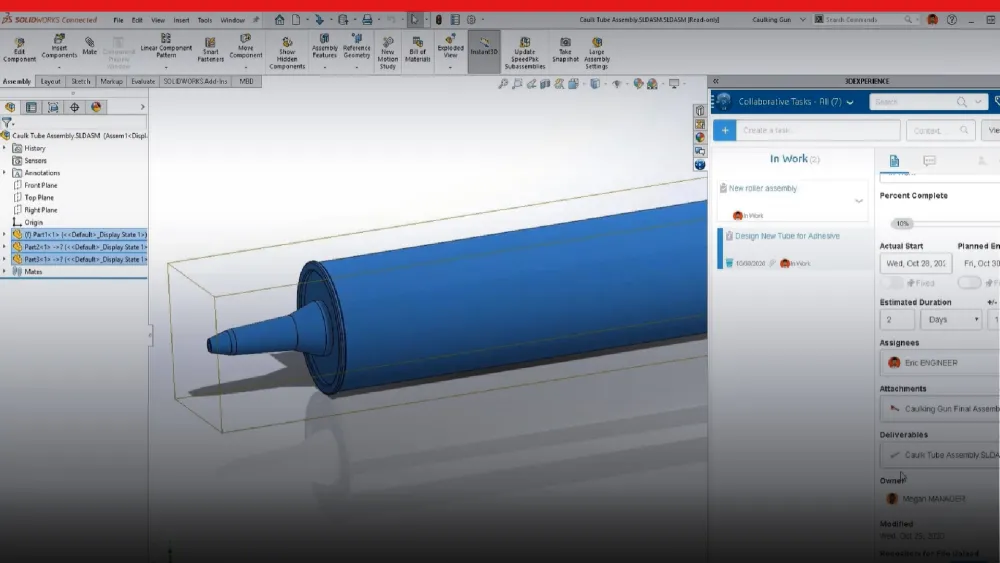Create a New Motion Study
Screen dimensions: 1000x563
[x=388, y=48]
